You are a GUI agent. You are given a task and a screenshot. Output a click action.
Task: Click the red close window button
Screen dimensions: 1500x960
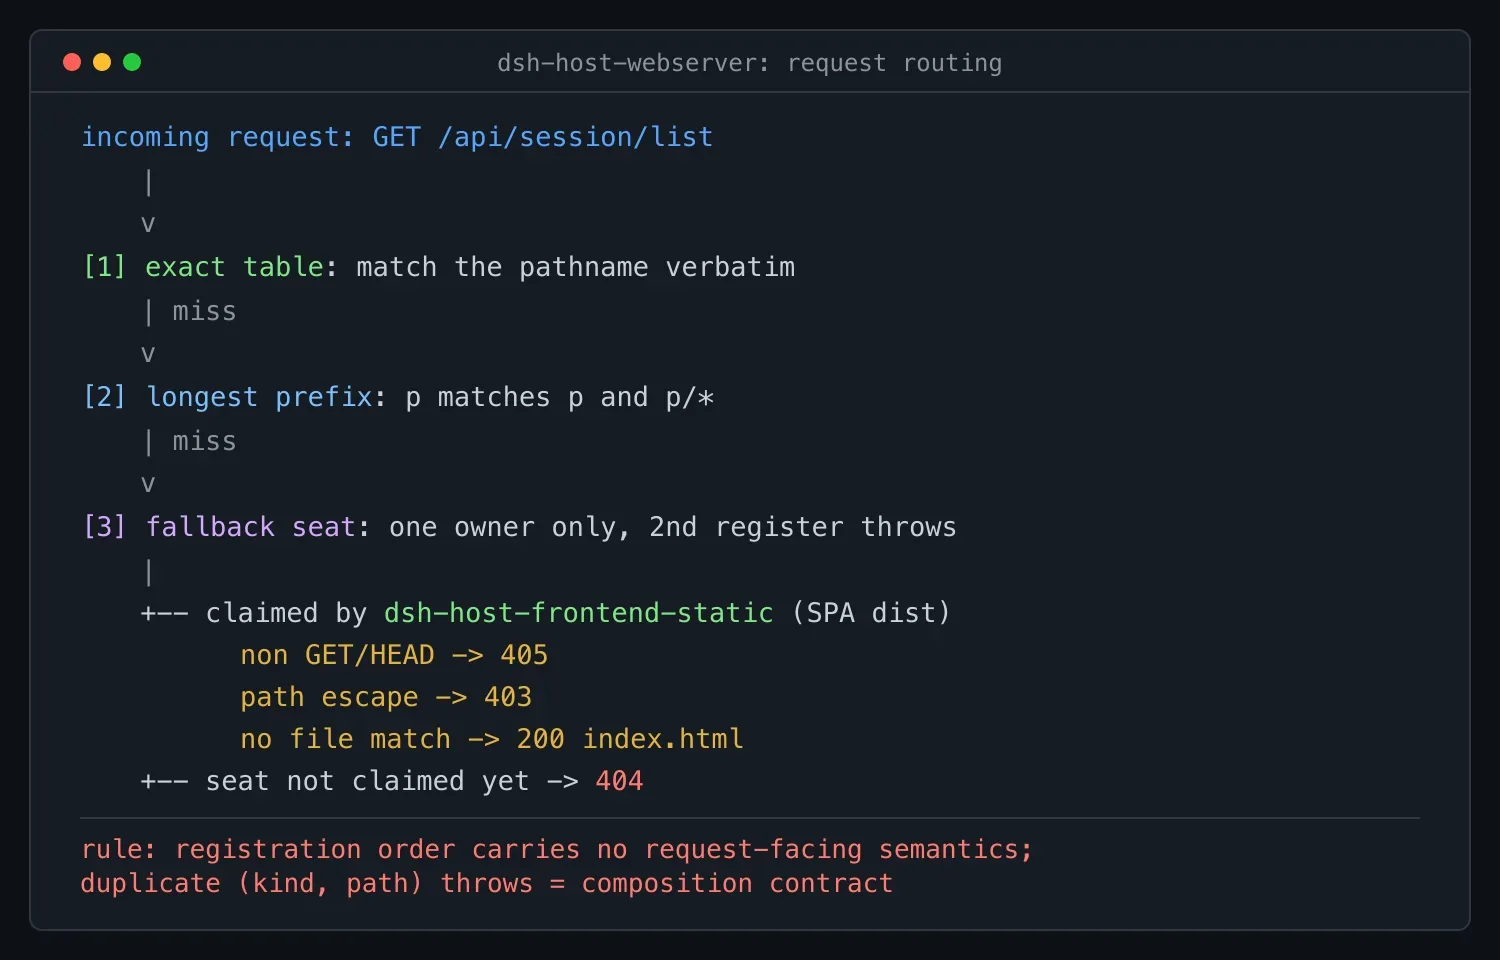click(x=72, y=62)
